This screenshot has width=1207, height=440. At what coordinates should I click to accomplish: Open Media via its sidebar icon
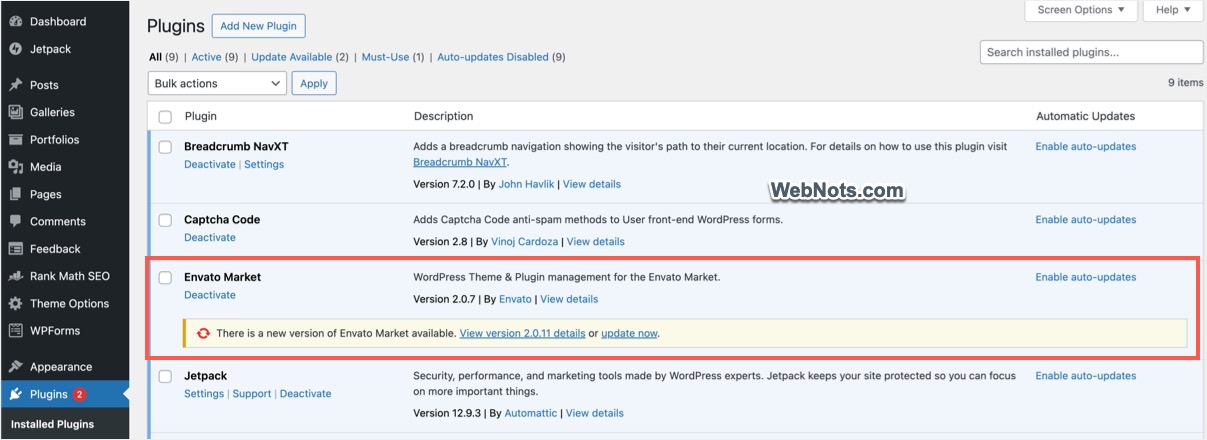point(16,167)
